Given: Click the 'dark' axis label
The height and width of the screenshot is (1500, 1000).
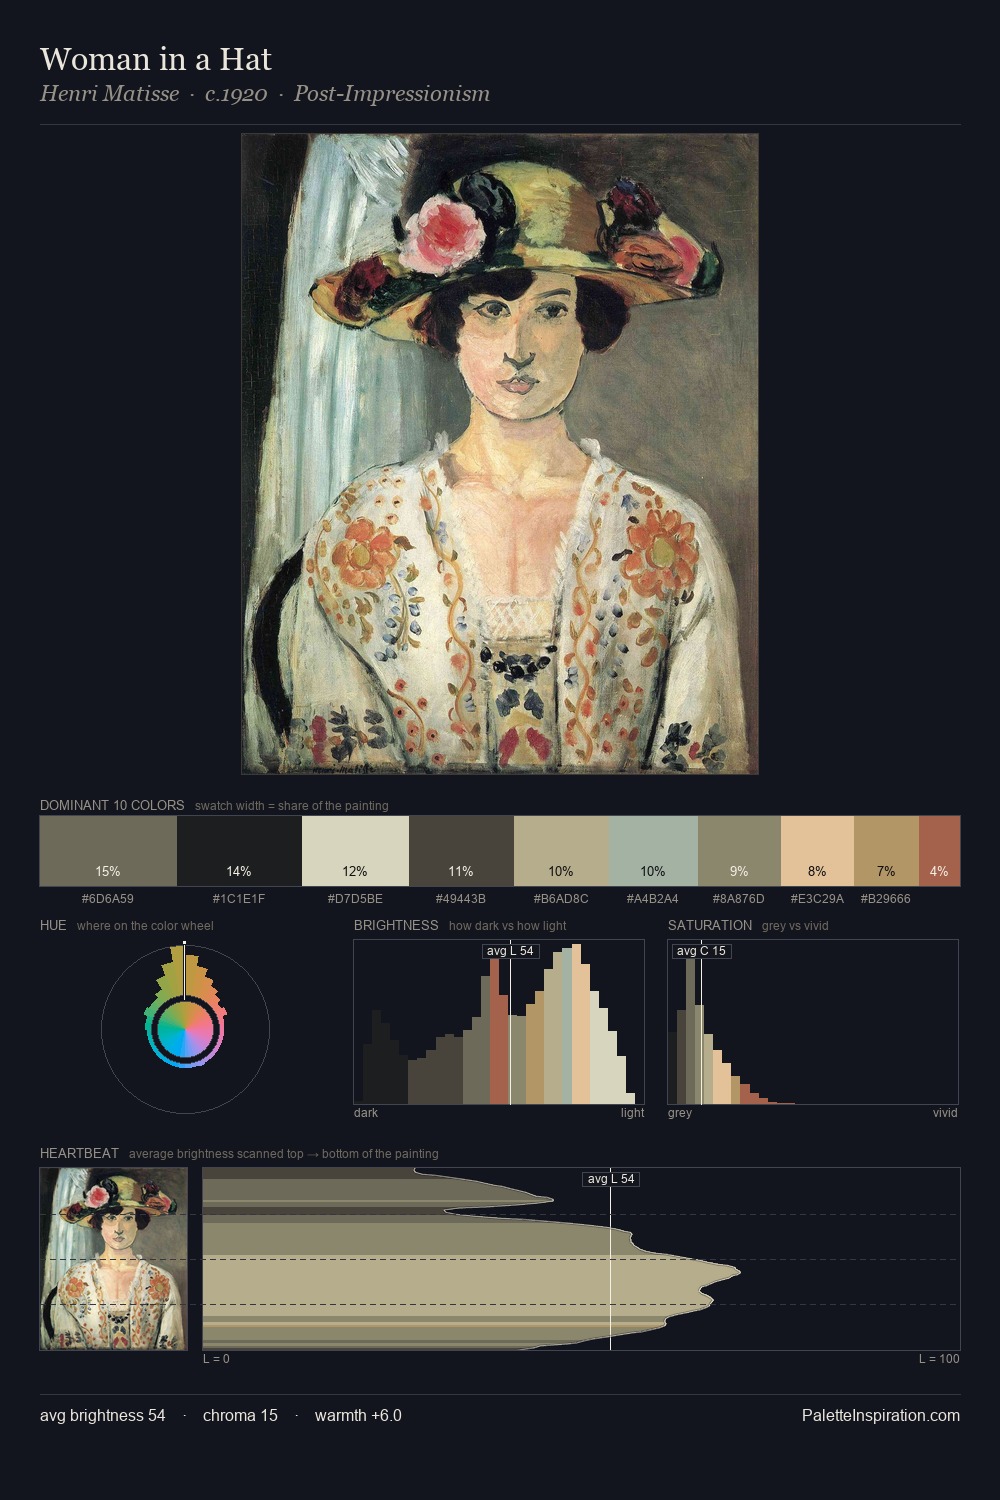Looking at the screenshot, I should [x=366, y=1113].
